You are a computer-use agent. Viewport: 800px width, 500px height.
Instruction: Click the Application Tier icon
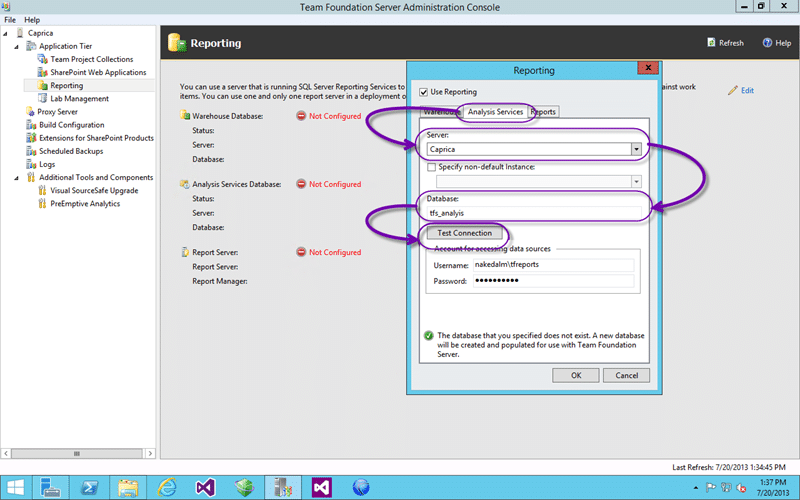31,46
